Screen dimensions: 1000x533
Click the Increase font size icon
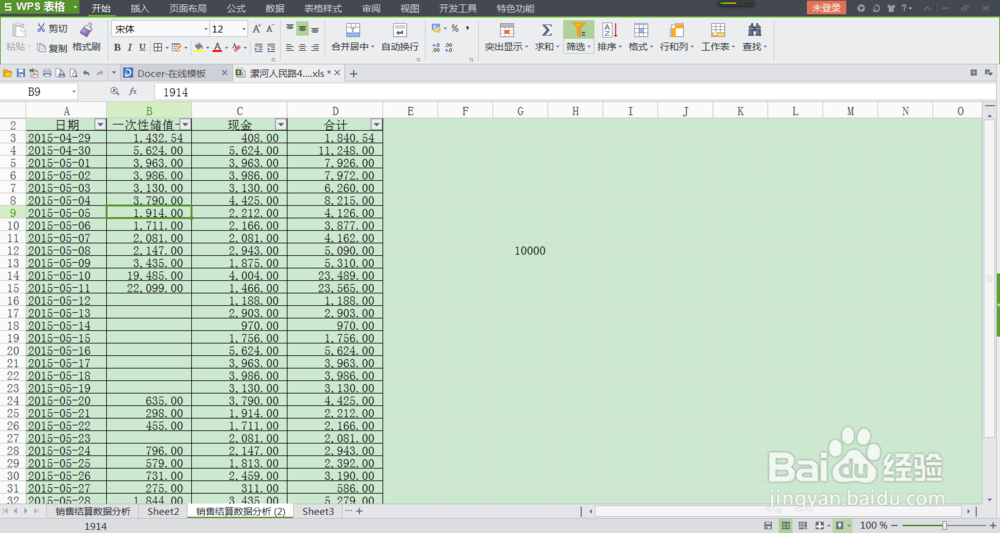(256, 29)
